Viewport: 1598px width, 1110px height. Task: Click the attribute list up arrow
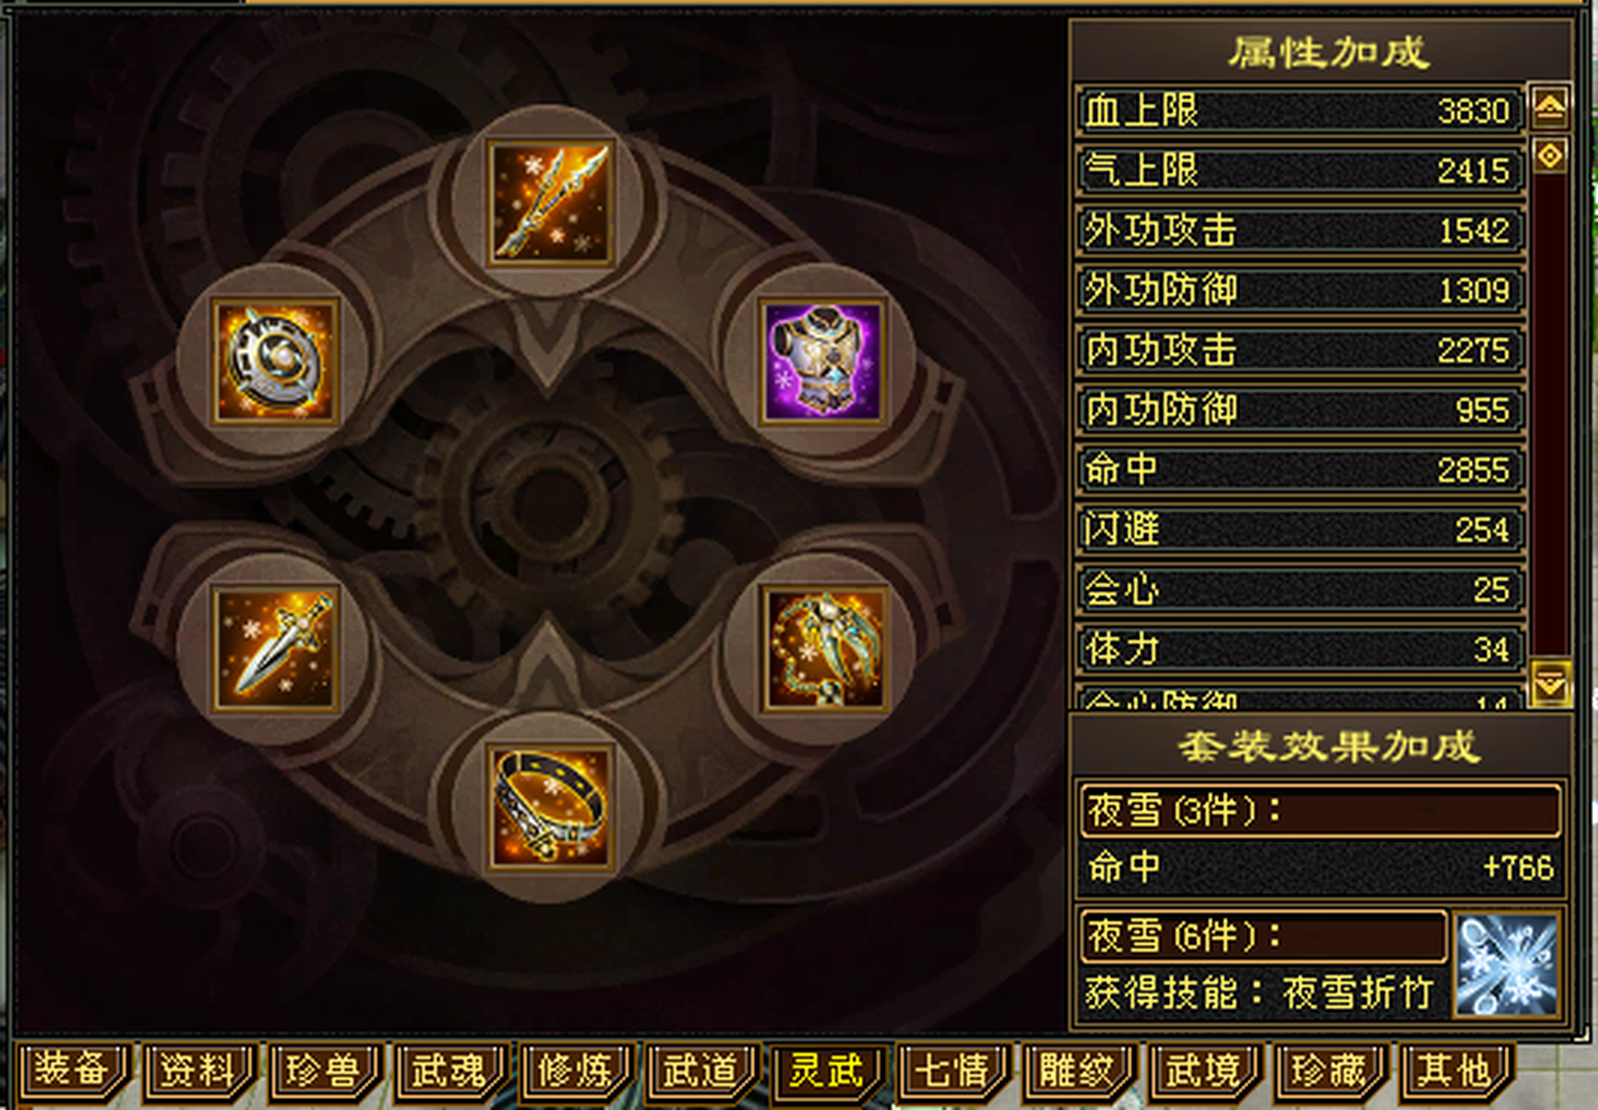pos(1550,107)
